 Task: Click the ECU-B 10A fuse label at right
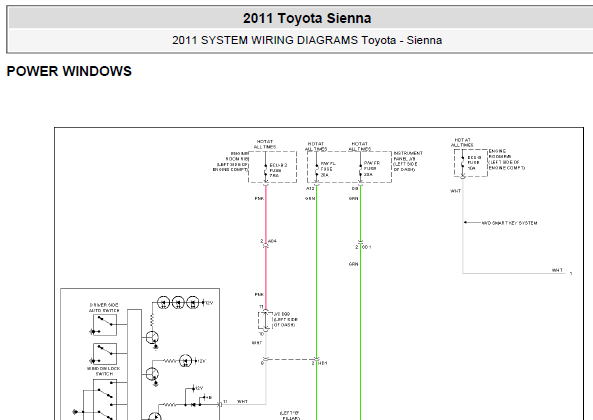pos(474,163)
